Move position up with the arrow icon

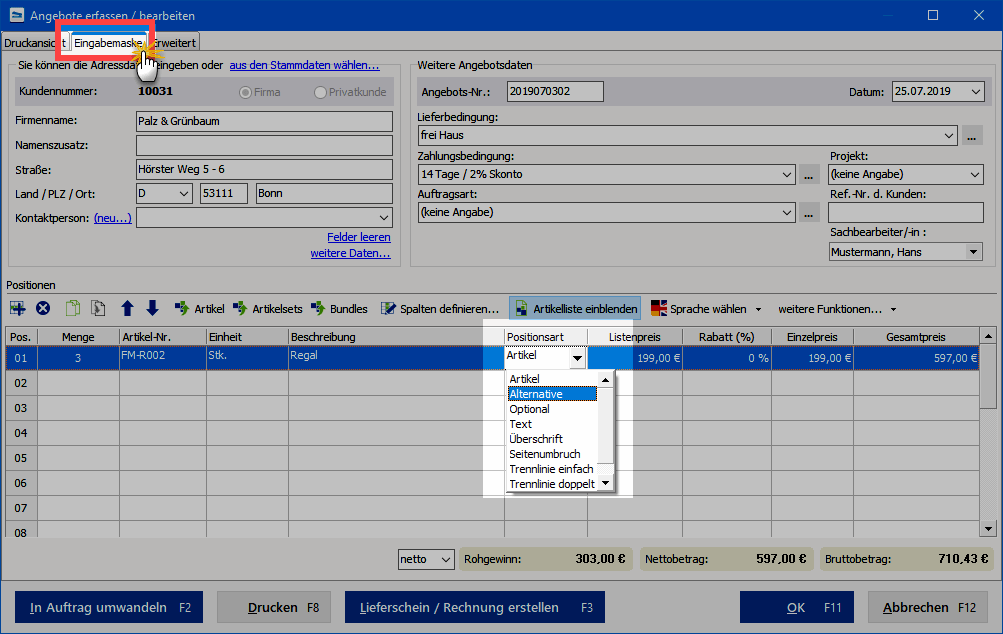coord(127,309)
